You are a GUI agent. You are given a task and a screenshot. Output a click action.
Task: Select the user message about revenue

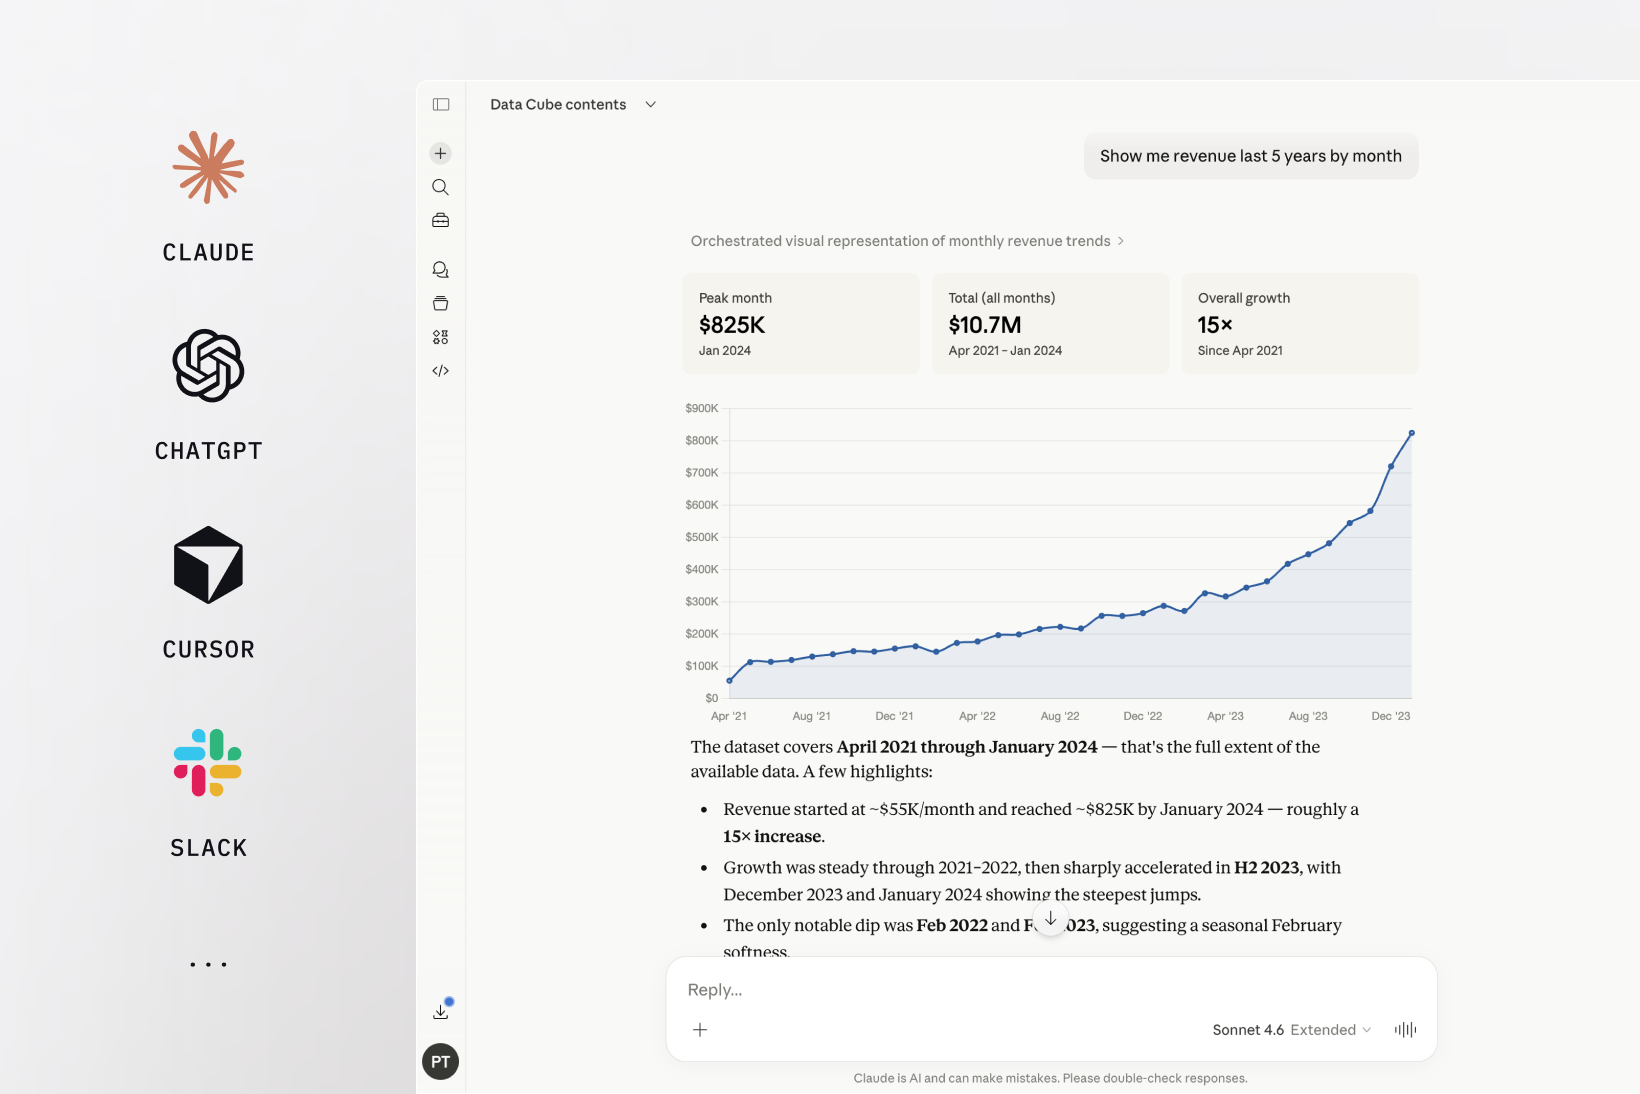[x=1251, y=156]
